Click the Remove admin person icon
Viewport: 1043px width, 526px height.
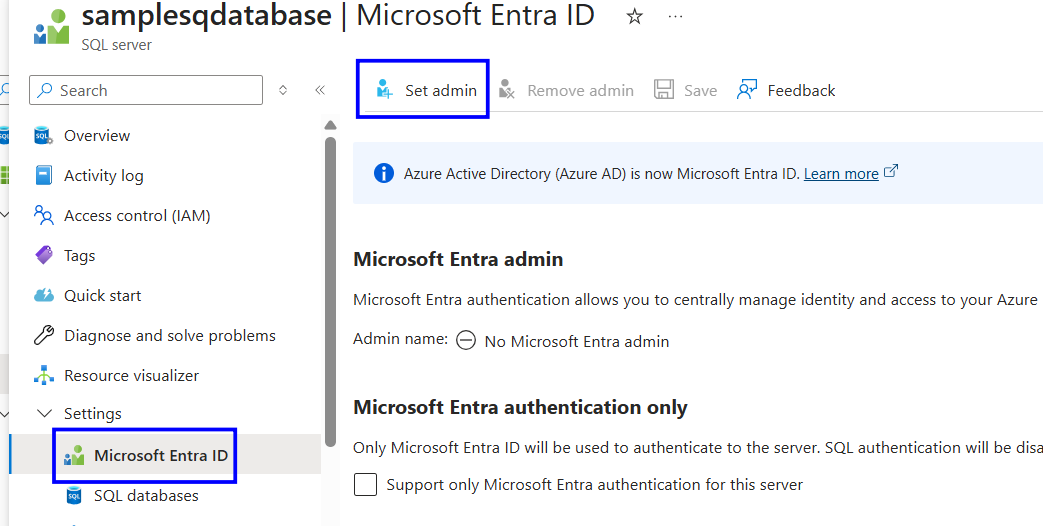(x=507, y=90)
